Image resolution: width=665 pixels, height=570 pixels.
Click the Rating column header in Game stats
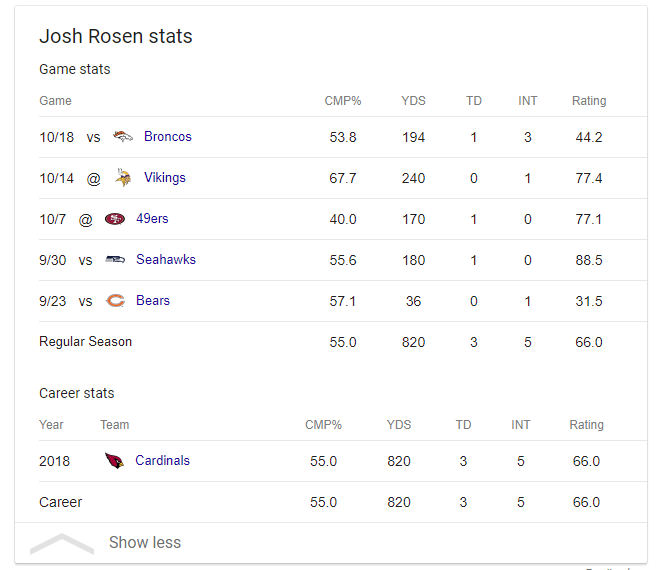589,101
